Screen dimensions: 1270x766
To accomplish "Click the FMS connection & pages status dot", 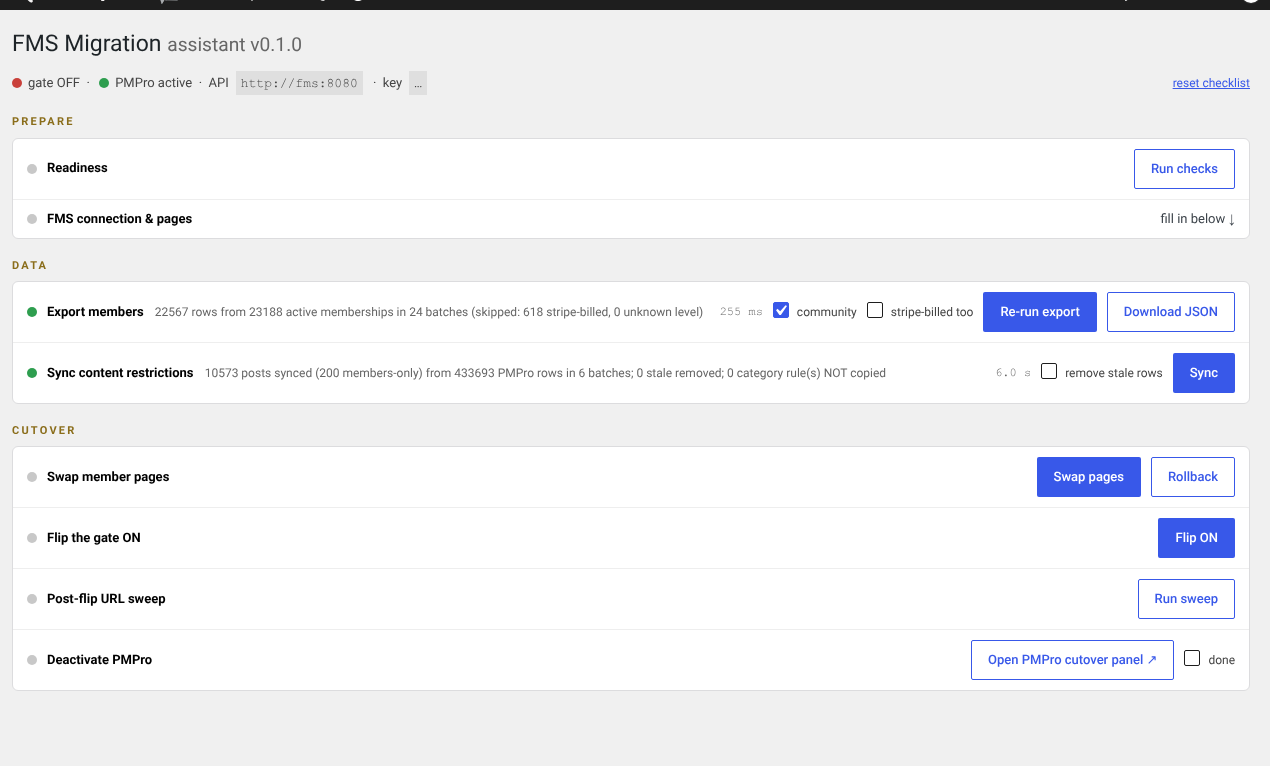I will click(32, 219).
